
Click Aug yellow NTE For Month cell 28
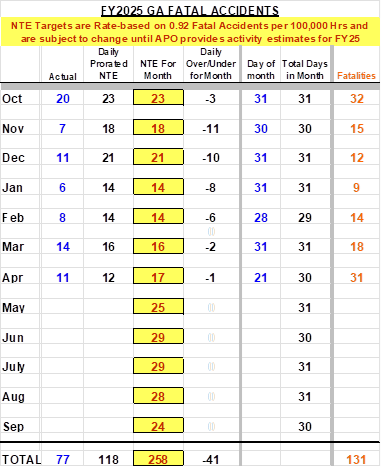pyautogui.click(x=158, y=395)
